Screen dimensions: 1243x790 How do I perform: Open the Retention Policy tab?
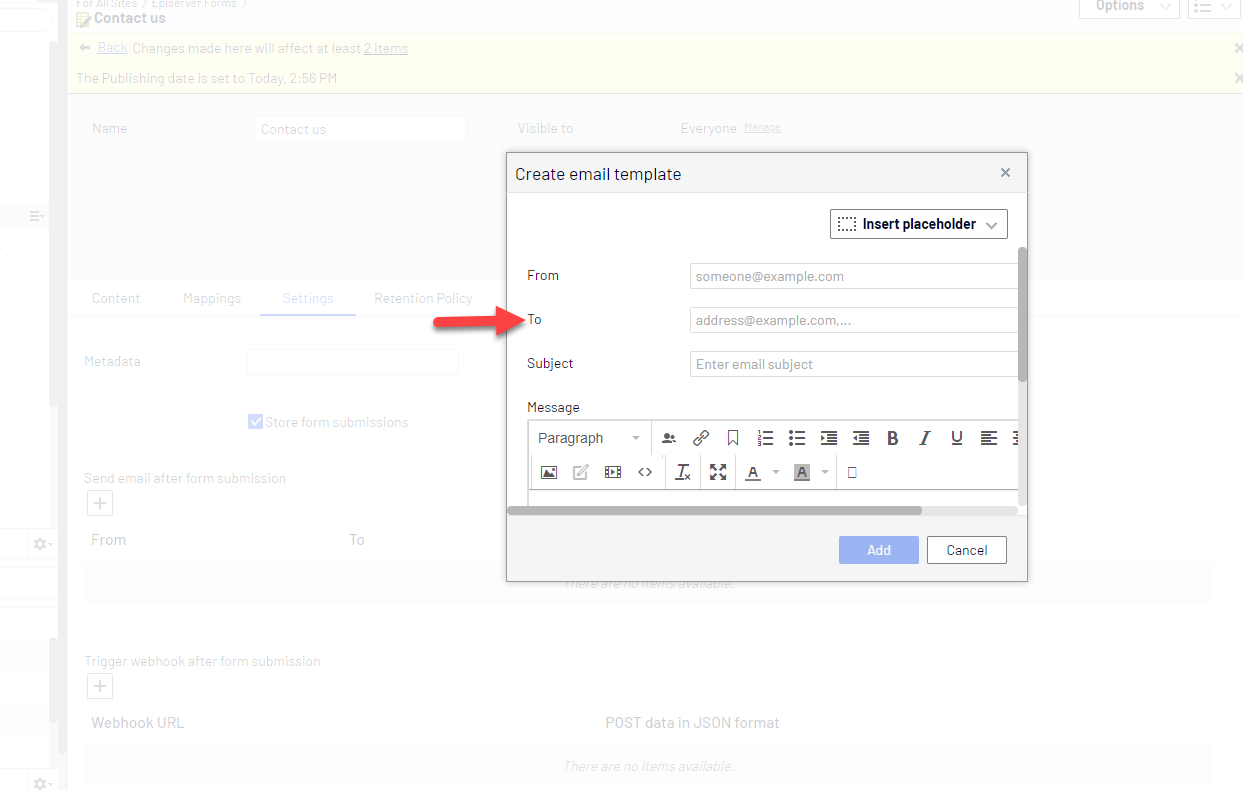(x=423, y=298)
